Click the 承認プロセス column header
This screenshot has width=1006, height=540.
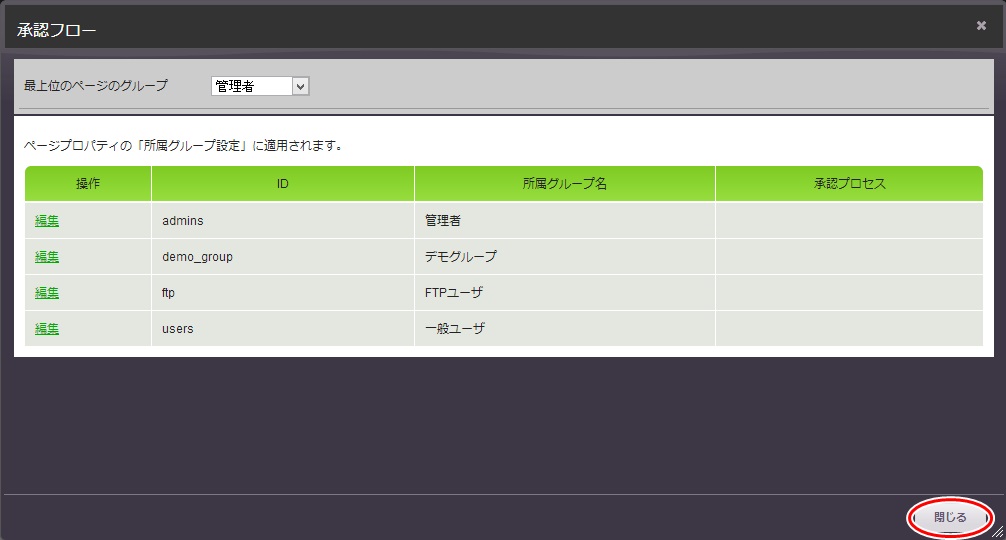point(849,183)
